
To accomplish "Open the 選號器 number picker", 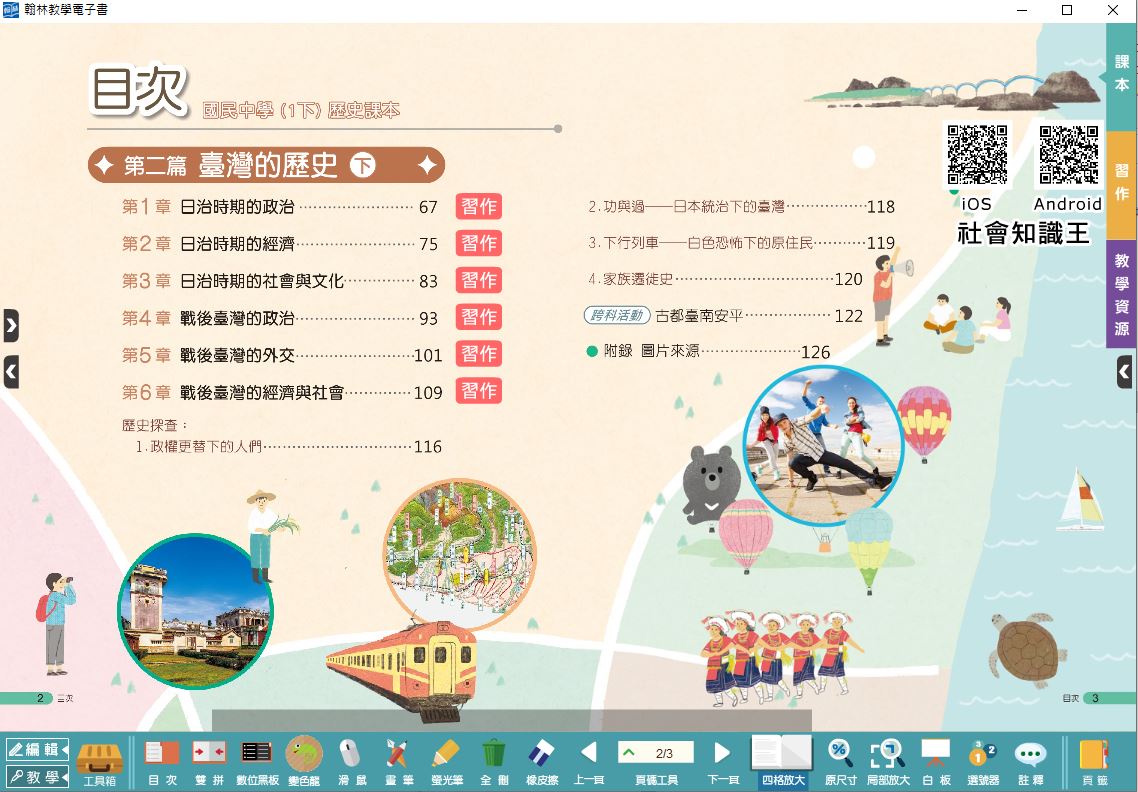I will [x=982, y=760].
